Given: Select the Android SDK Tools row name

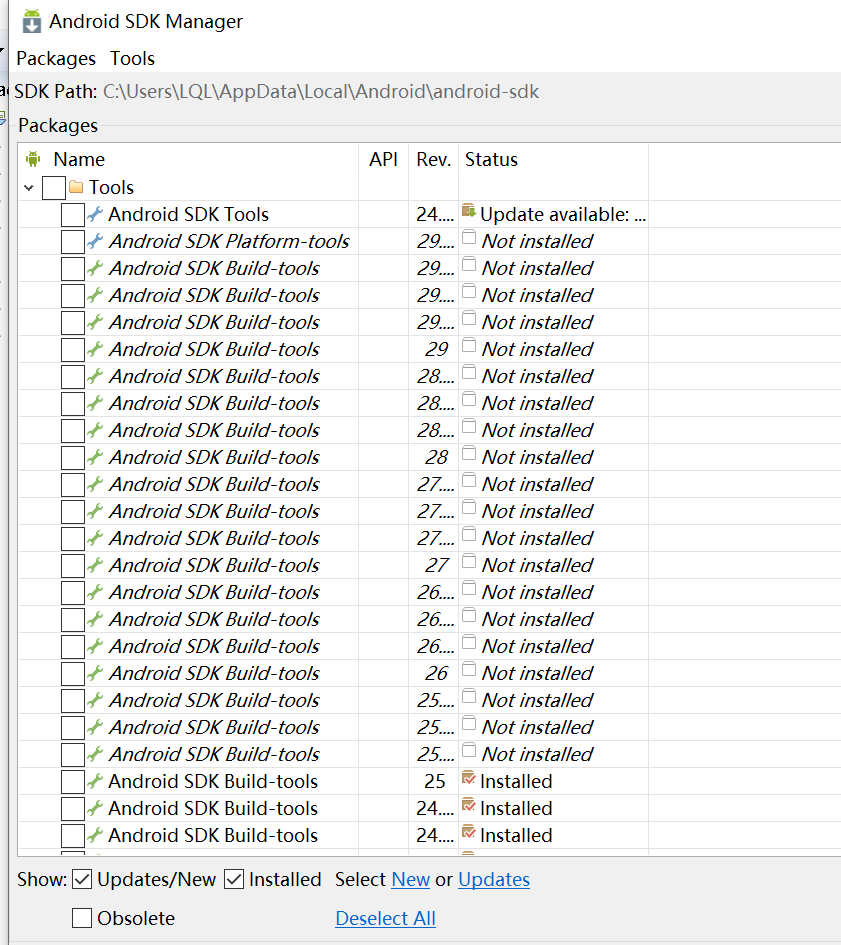Looking at the screenshot, I should pos(189,215).
